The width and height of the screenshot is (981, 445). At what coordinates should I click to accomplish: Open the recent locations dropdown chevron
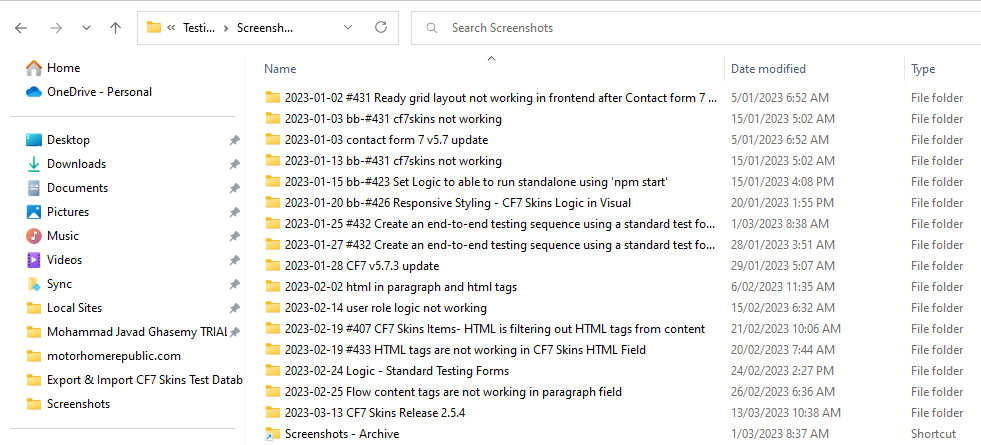pyautogui.click(x=86, y=28)
